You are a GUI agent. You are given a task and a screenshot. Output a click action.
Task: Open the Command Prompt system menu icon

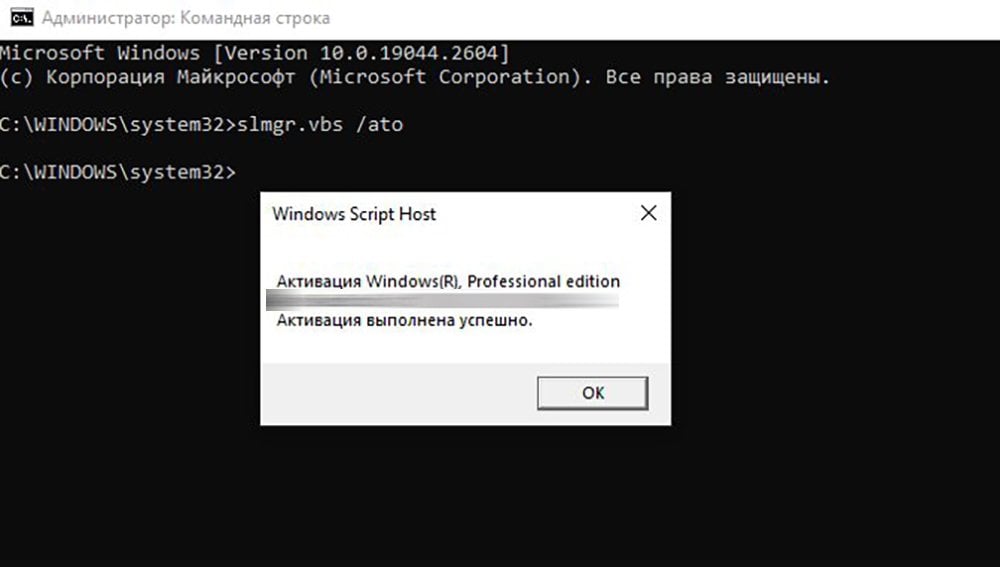click(x=21, y=18)
